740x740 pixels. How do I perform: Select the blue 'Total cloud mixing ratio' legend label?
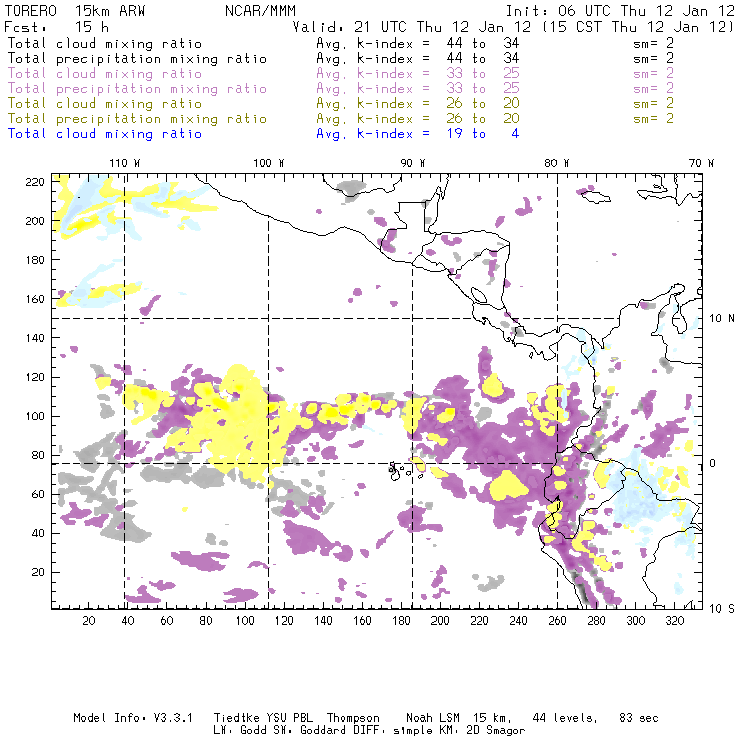click(x=105, y=134)
